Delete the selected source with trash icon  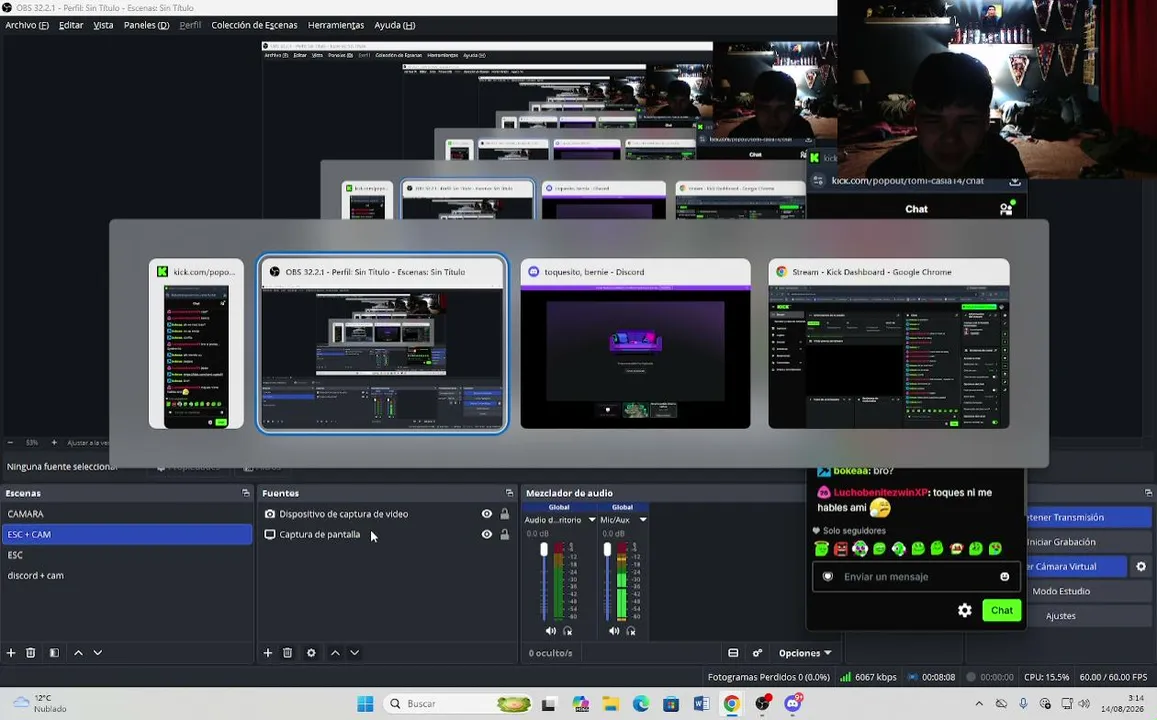(x=288, y=653)
